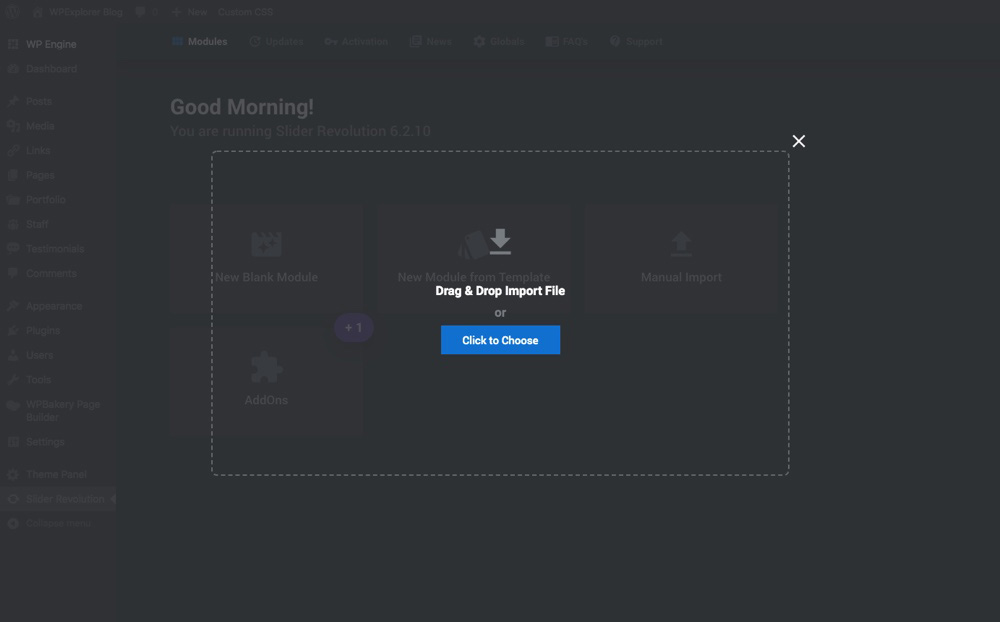Switch to the Support tab
Screen dimensions: 1000x622
point(636,41)
